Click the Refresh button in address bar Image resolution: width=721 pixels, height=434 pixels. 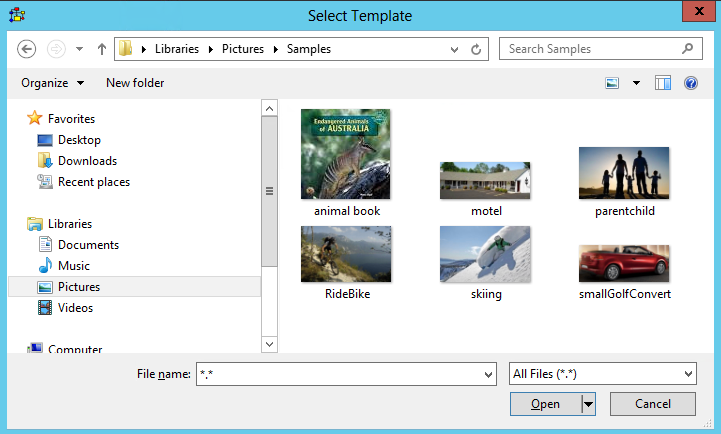(477, 49)
